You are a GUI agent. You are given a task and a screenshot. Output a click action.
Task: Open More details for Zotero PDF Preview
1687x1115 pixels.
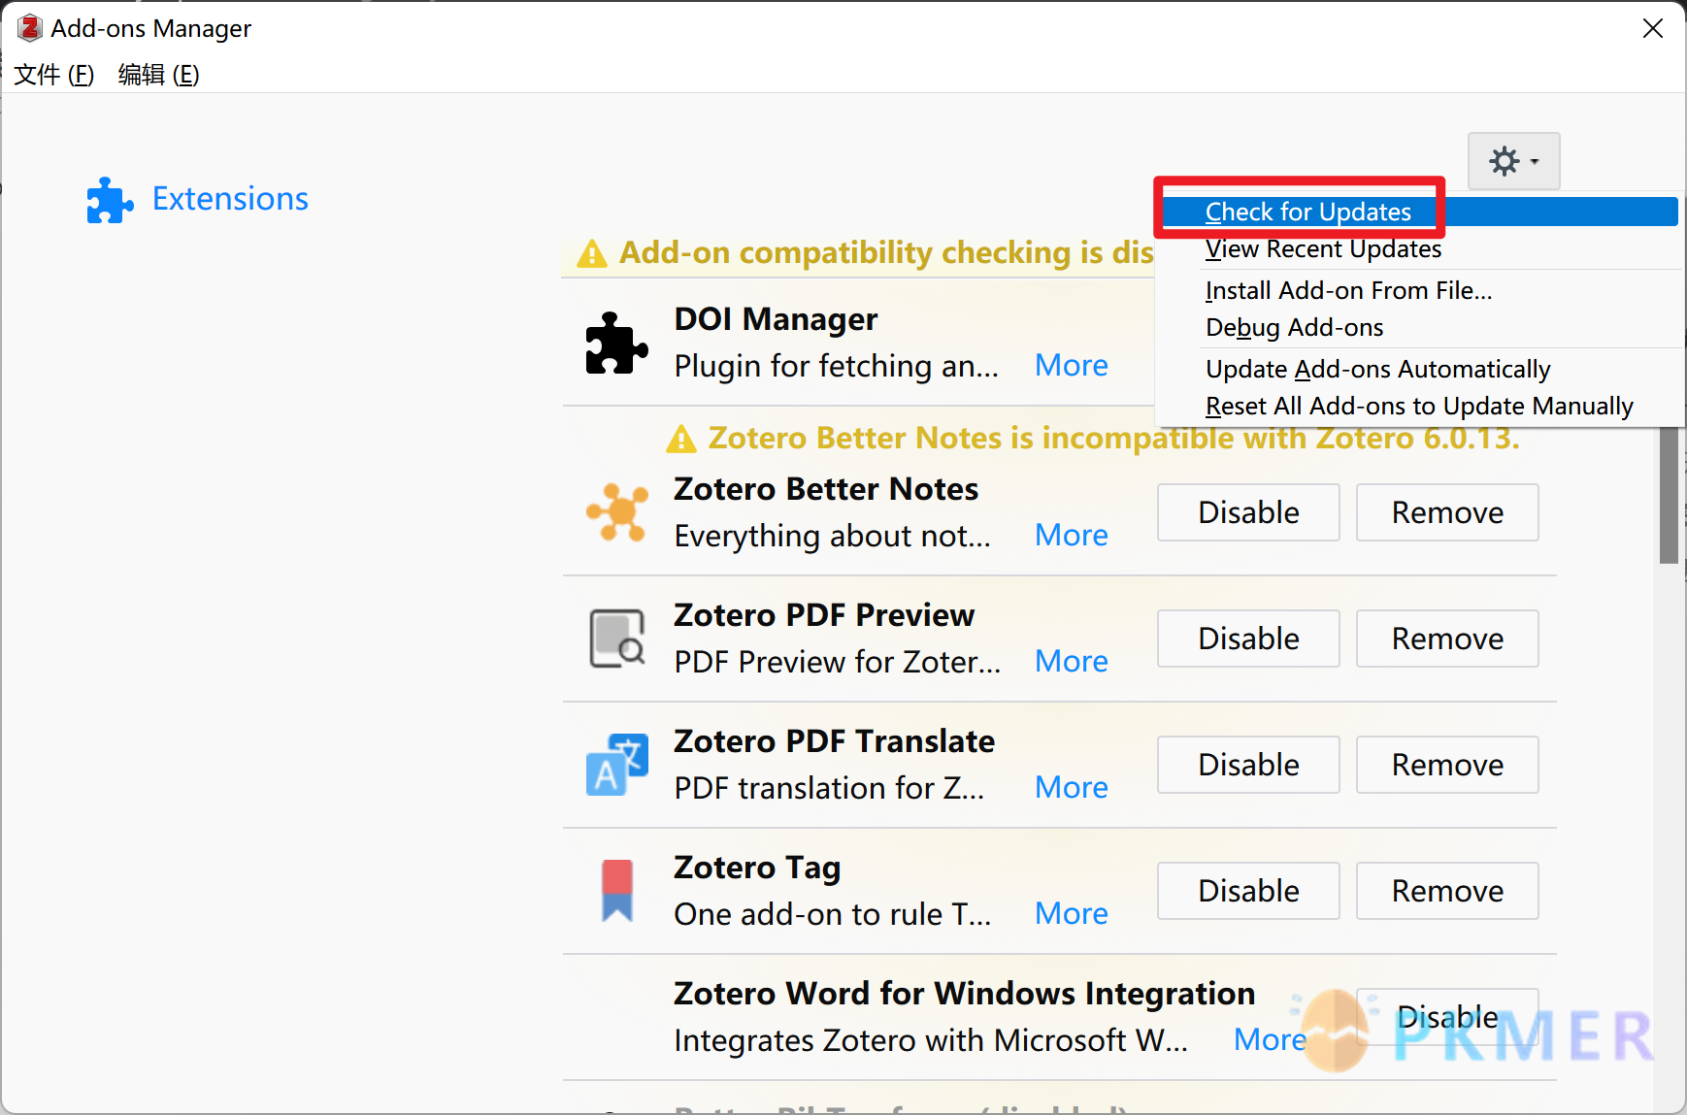click(x=1071, y=661)
